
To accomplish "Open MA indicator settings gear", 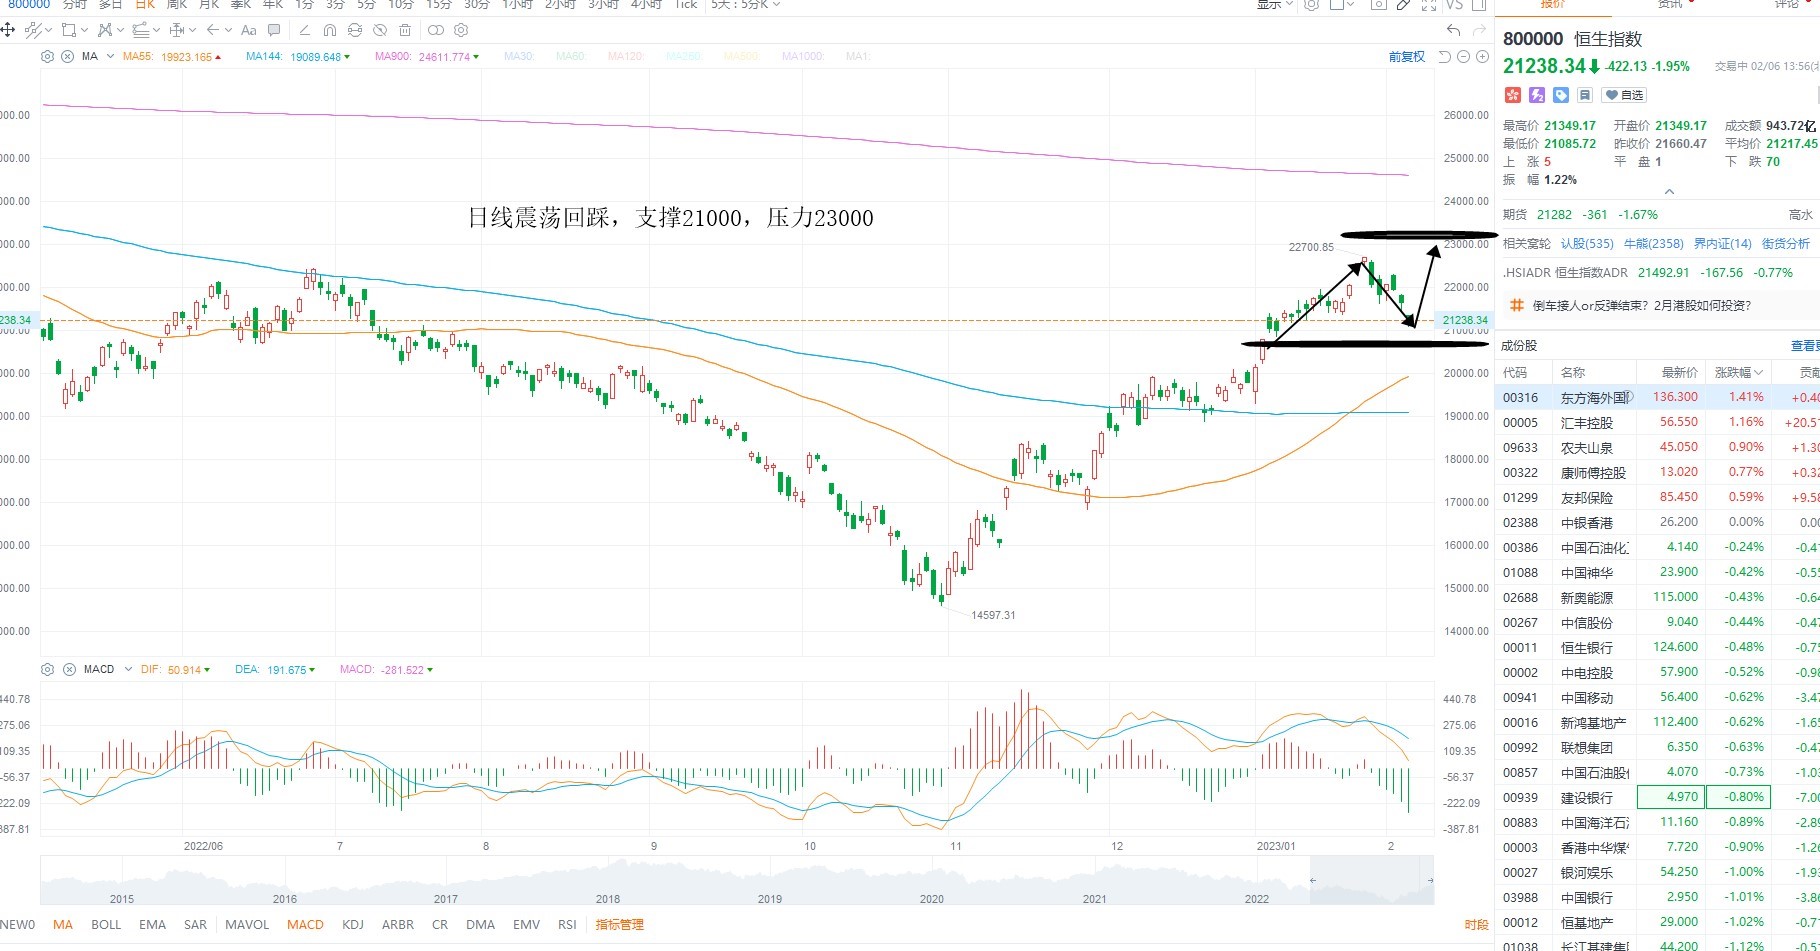I will [47, 57].
